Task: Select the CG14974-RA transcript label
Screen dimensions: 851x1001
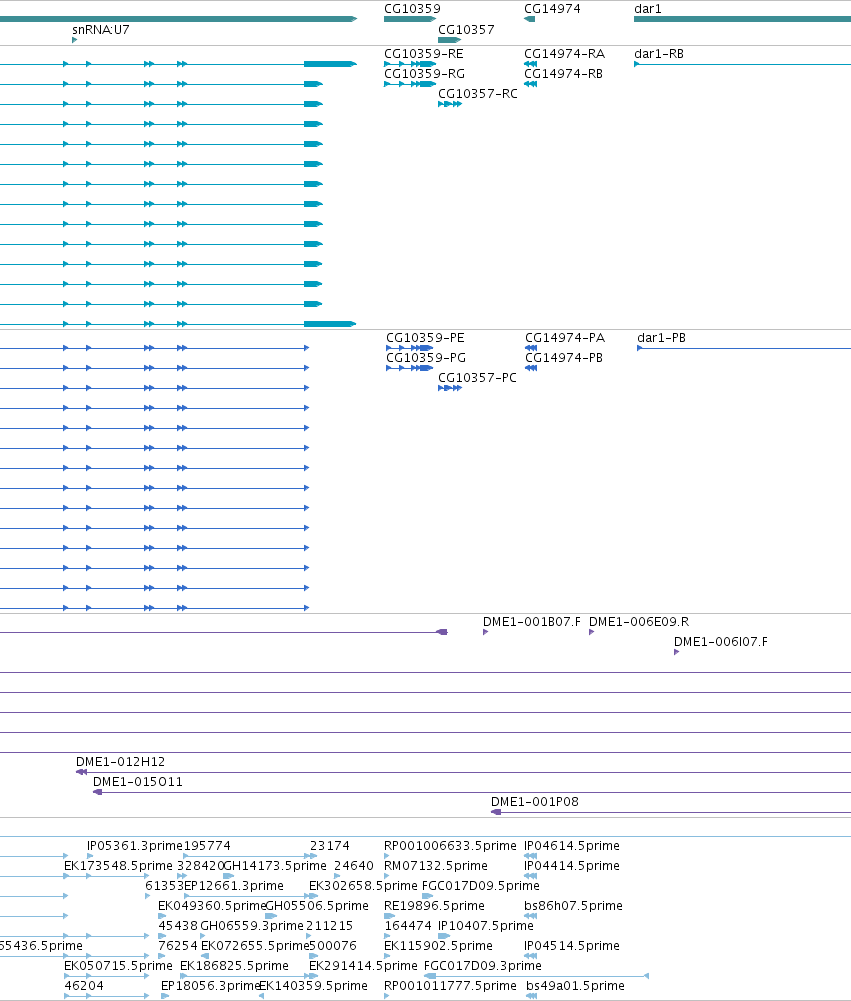Action: [564, 54]
